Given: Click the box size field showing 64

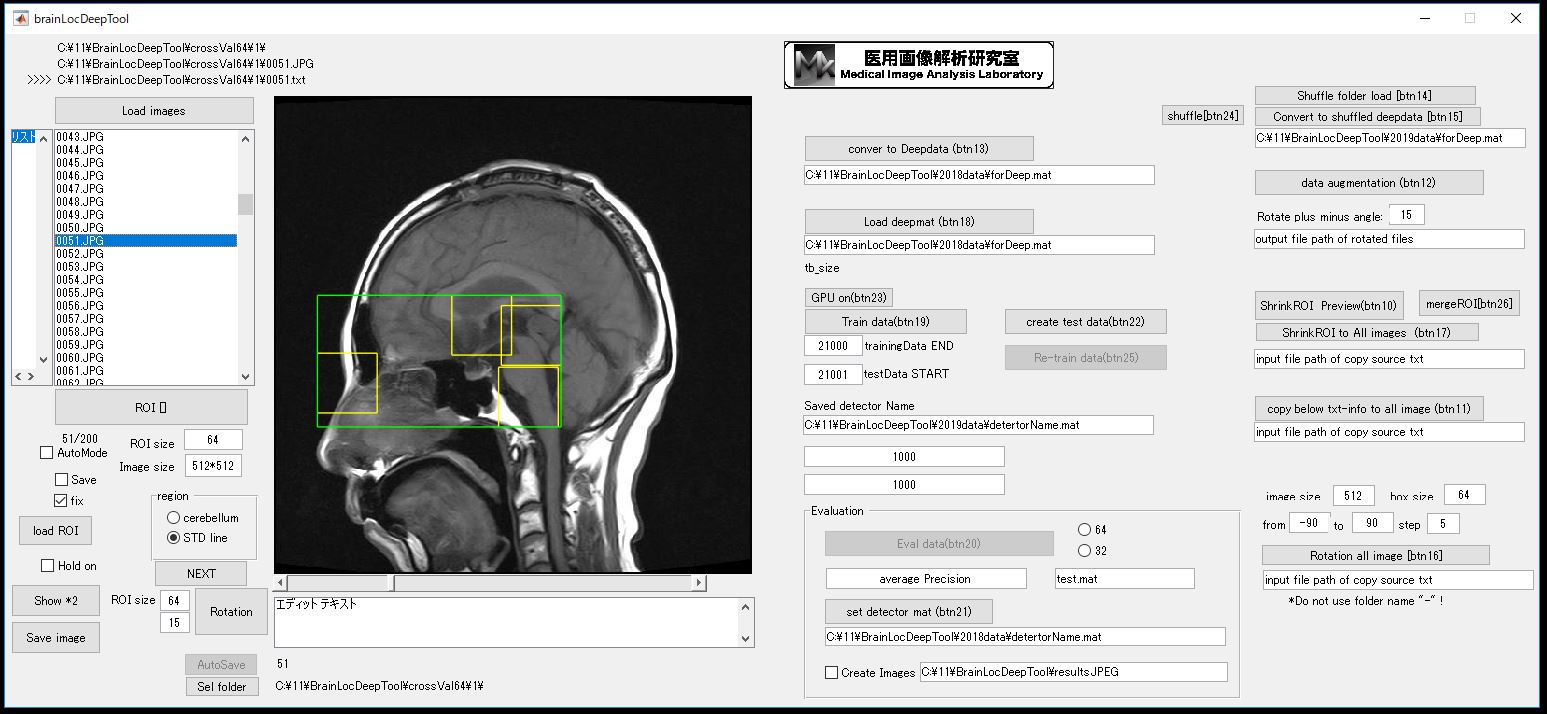Looking at the screenshot, I should click(x=1464, y=495).
